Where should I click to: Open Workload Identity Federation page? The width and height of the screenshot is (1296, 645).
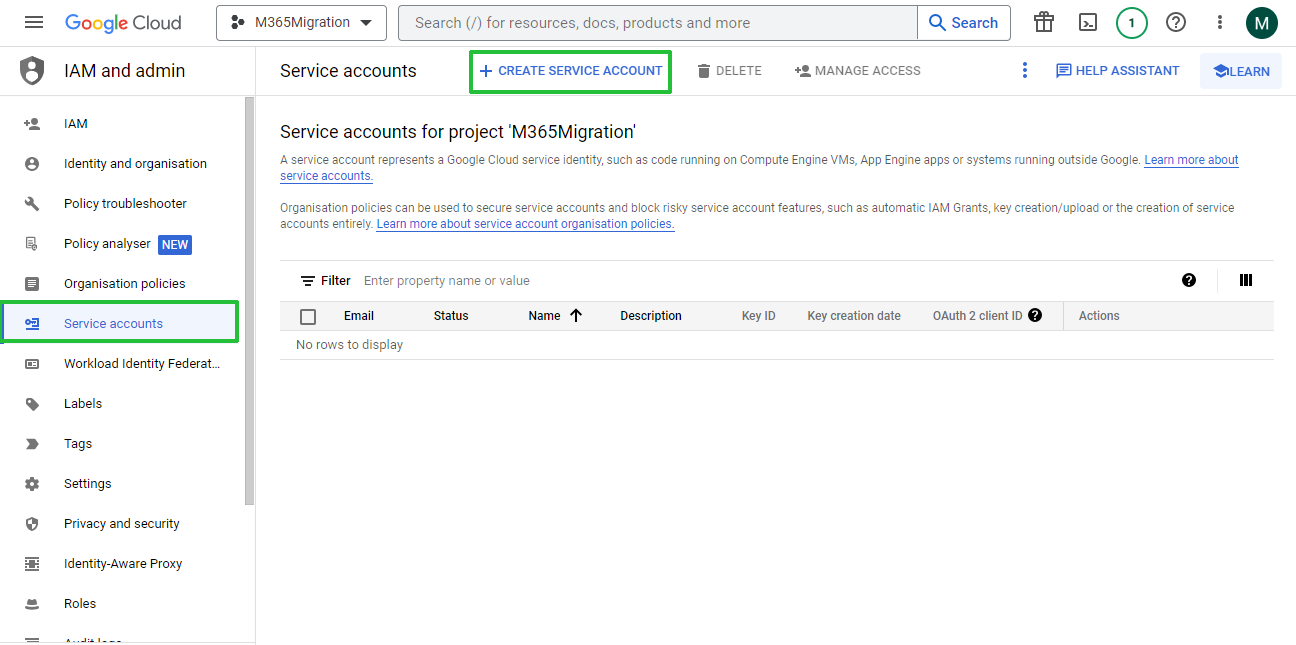click(141, 364)
